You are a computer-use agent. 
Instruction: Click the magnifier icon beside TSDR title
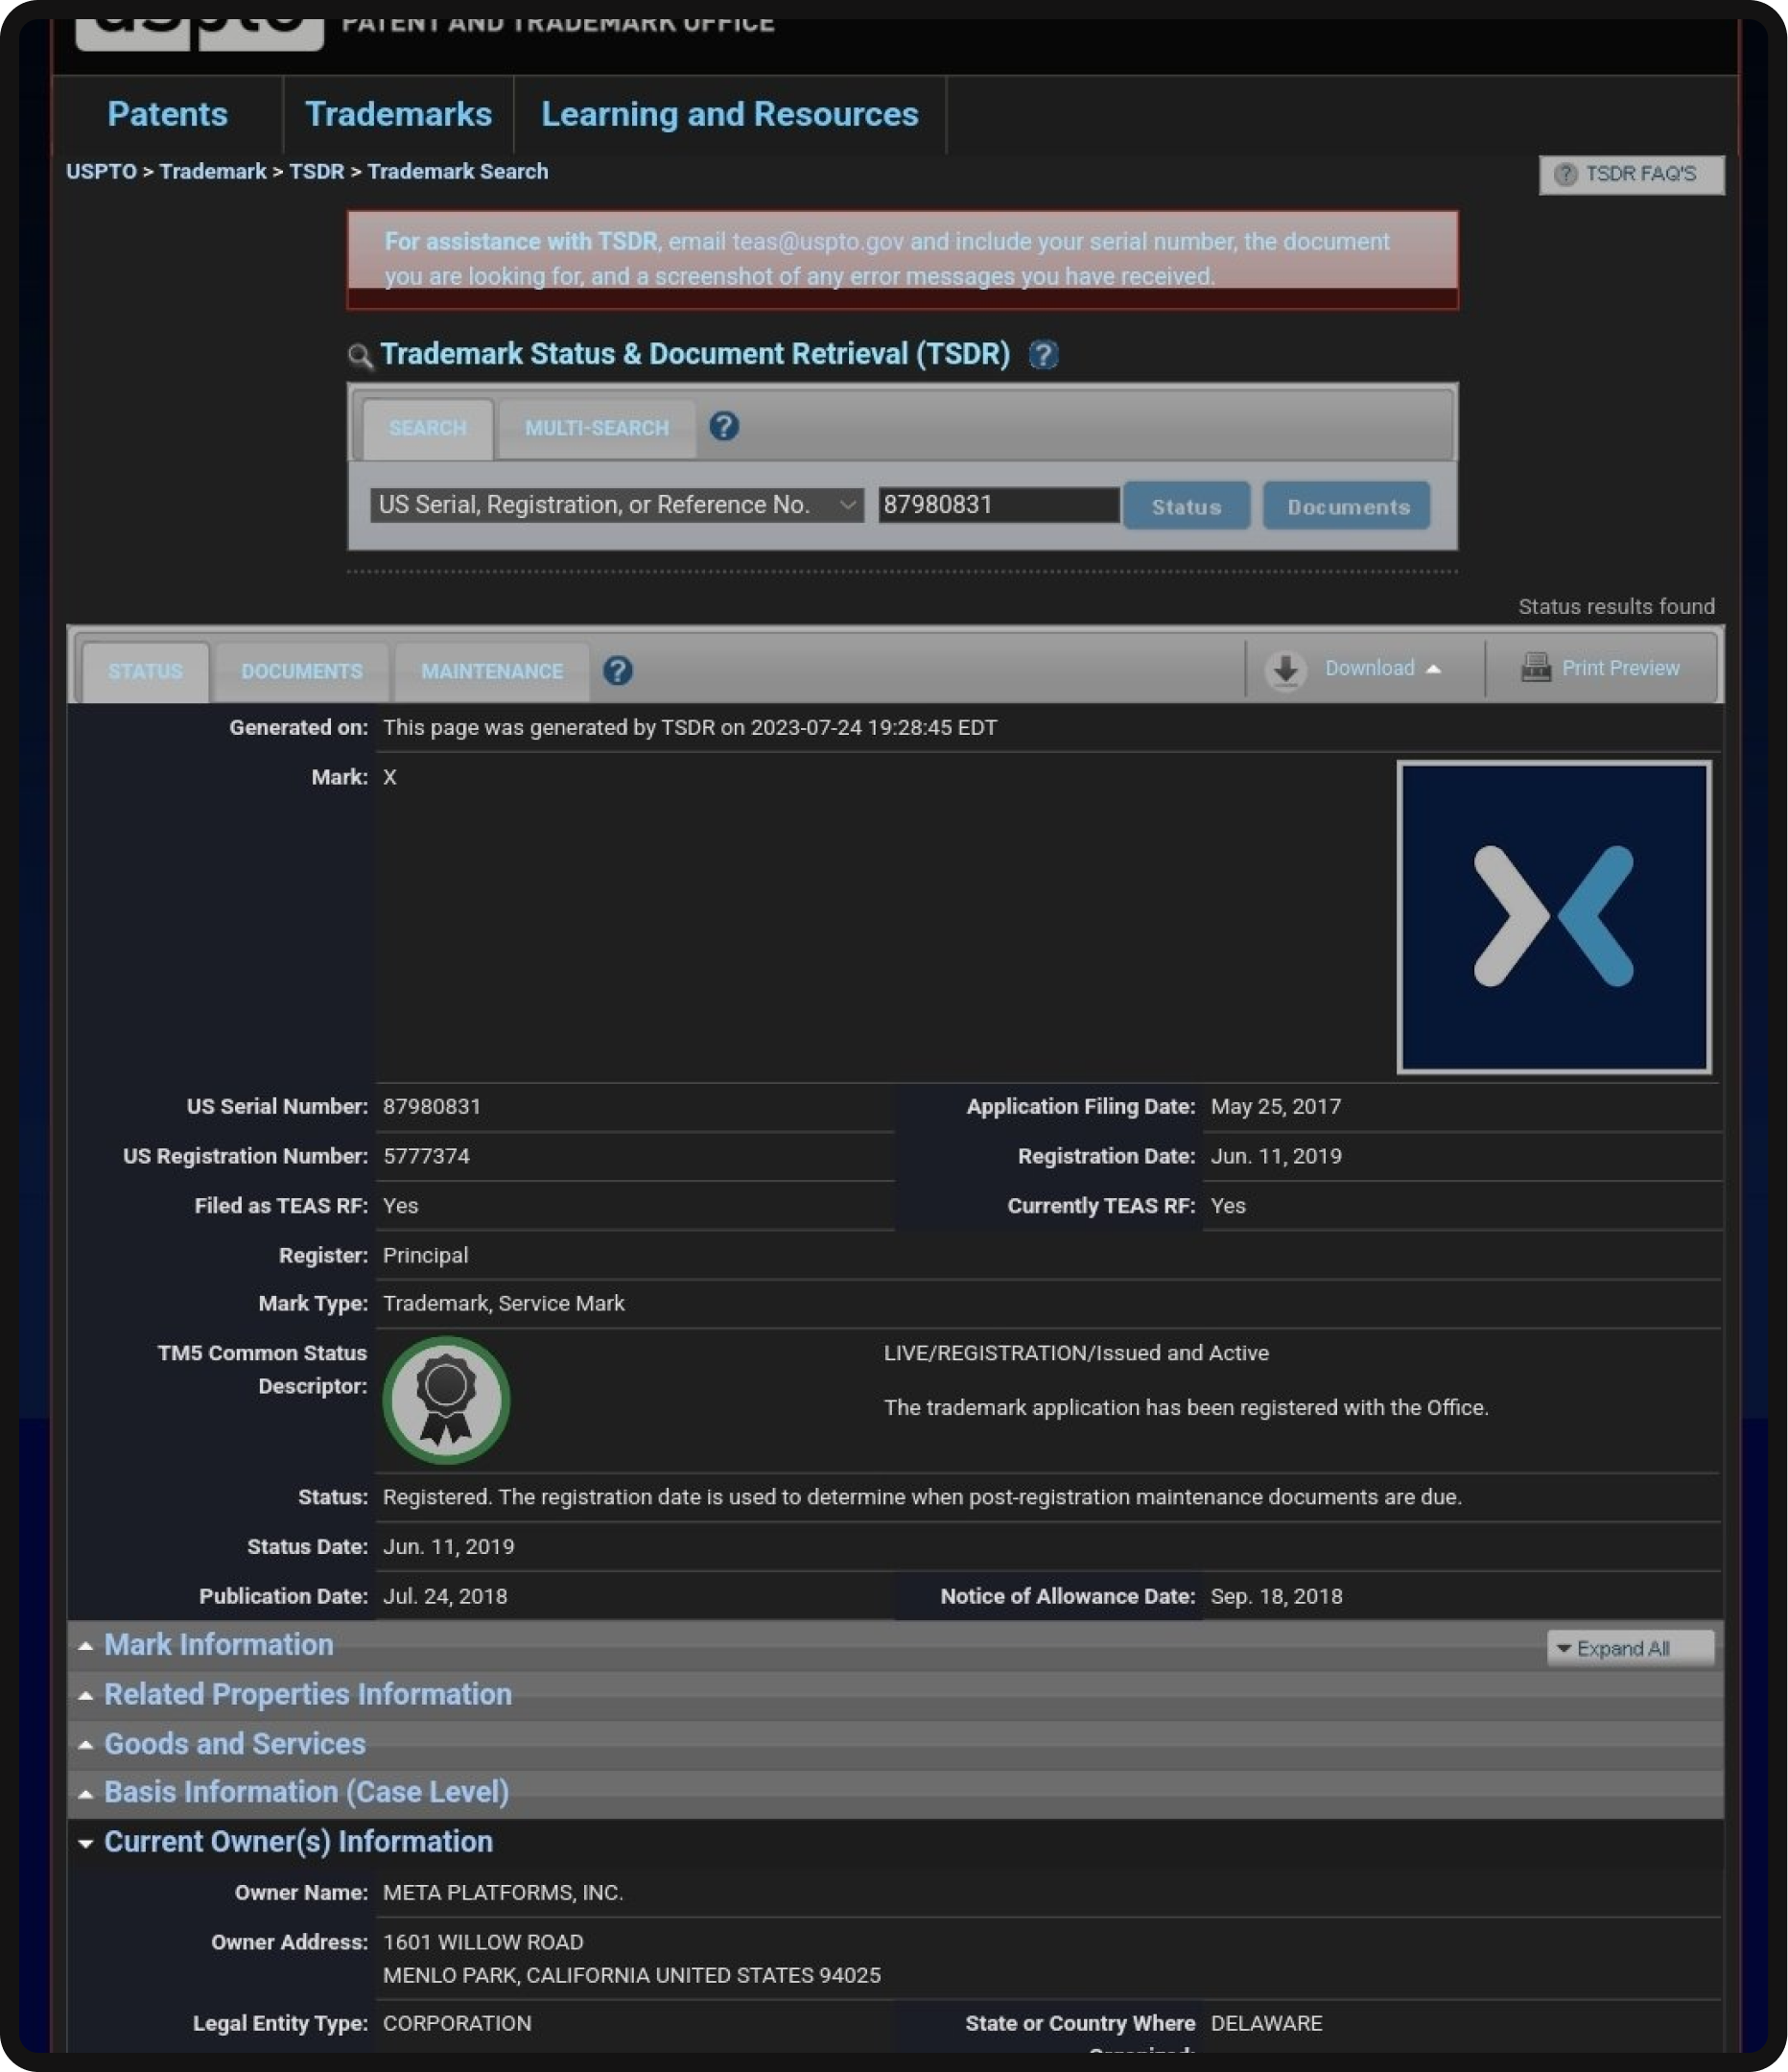point(360,355)
